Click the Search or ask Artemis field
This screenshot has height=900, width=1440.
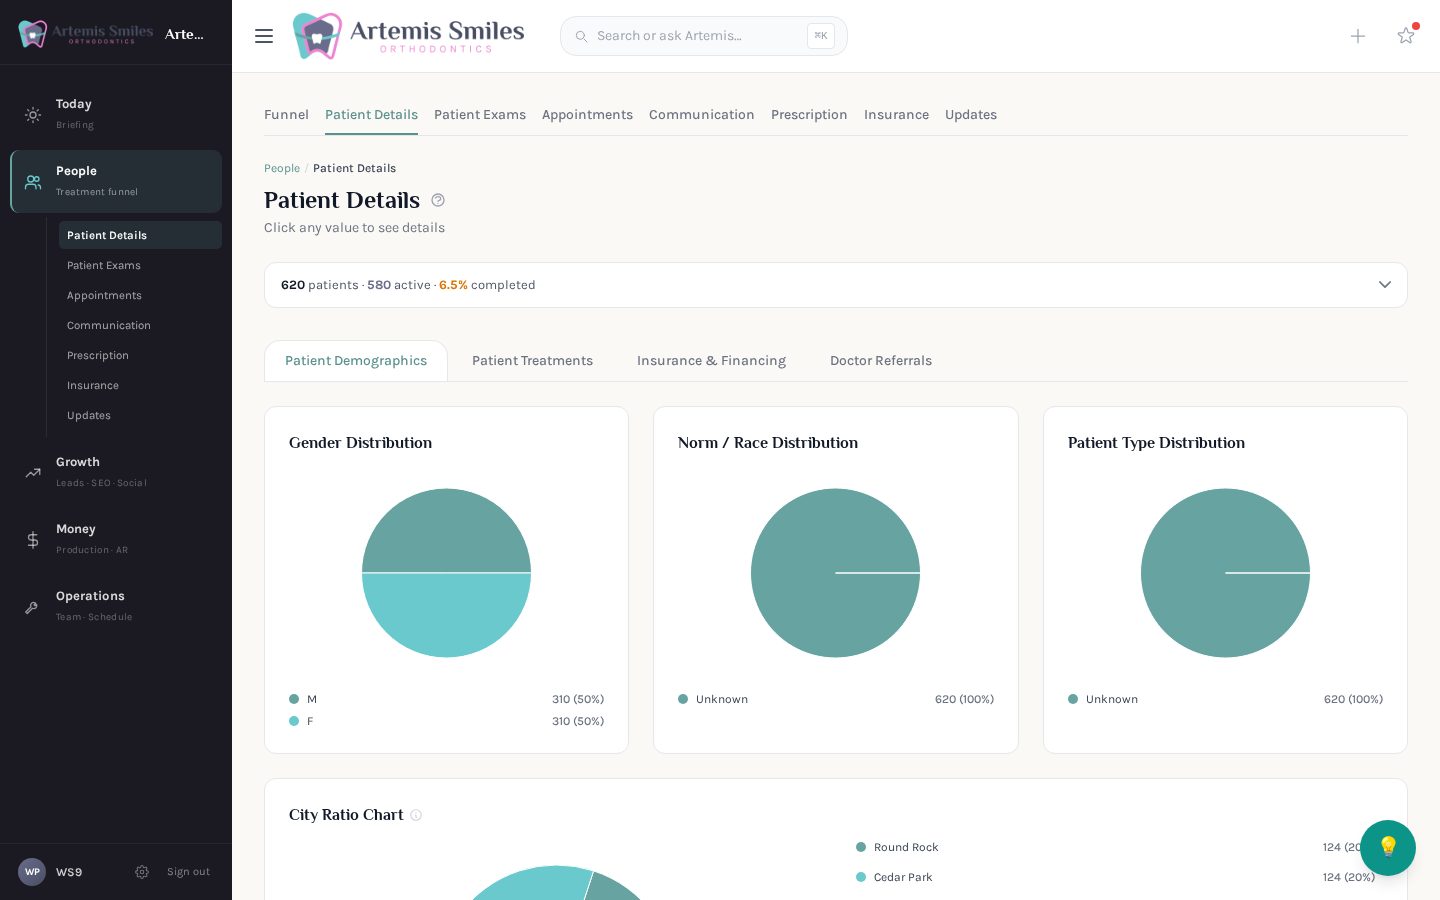point(704,36)
